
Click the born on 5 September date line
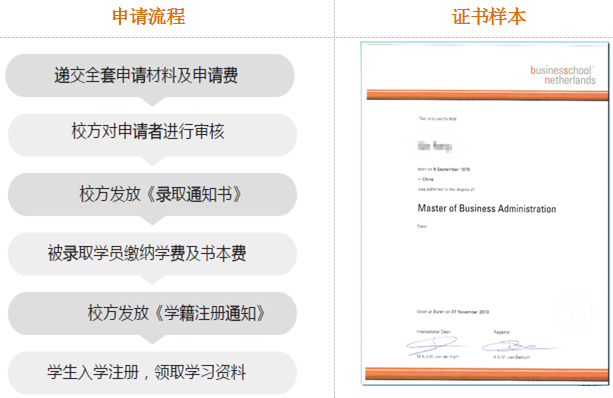click(x=444, y=169)
